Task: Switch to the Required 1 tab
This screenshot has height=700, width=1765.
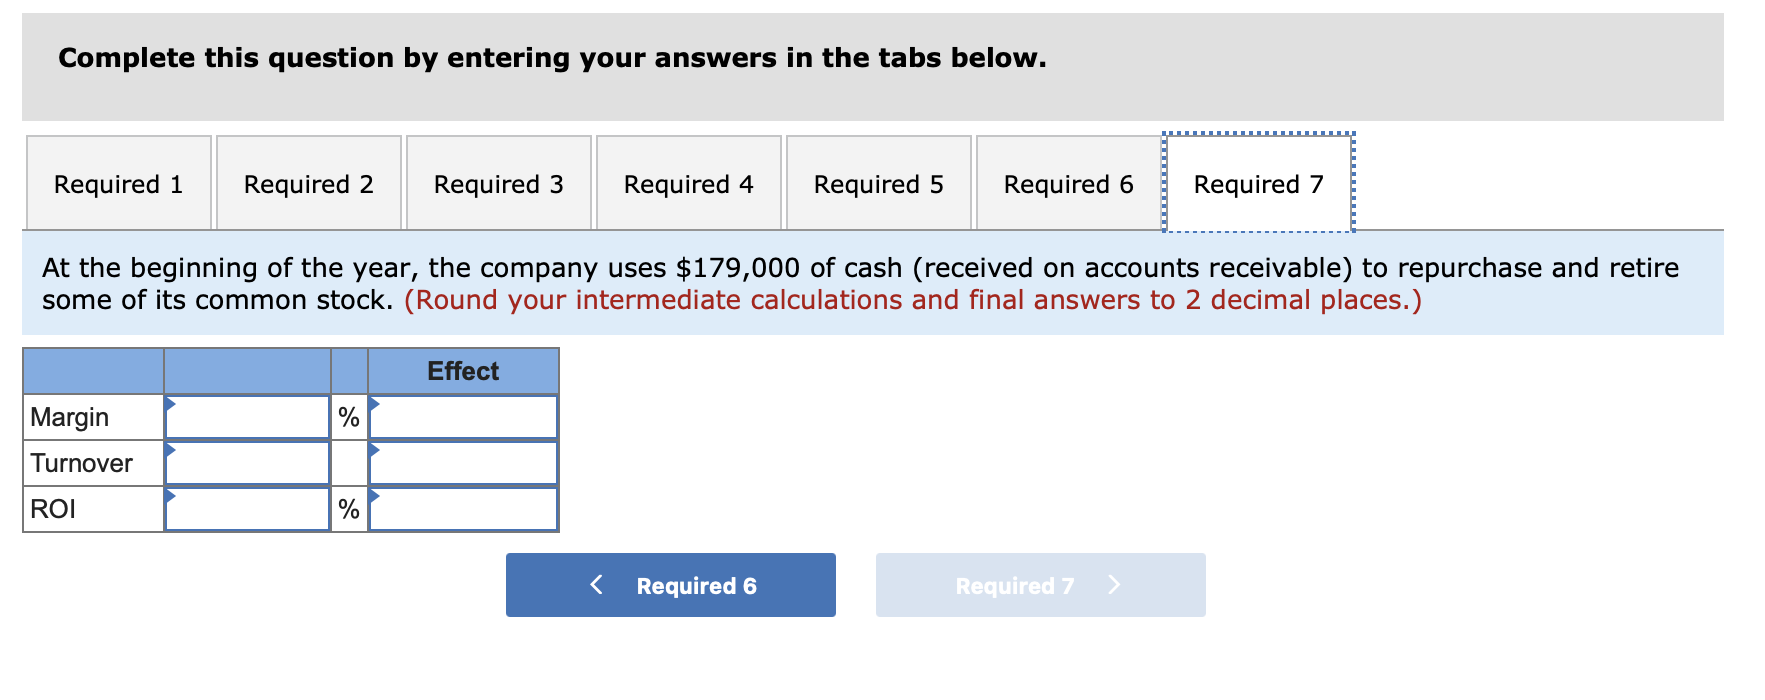Action: [117, 184]
